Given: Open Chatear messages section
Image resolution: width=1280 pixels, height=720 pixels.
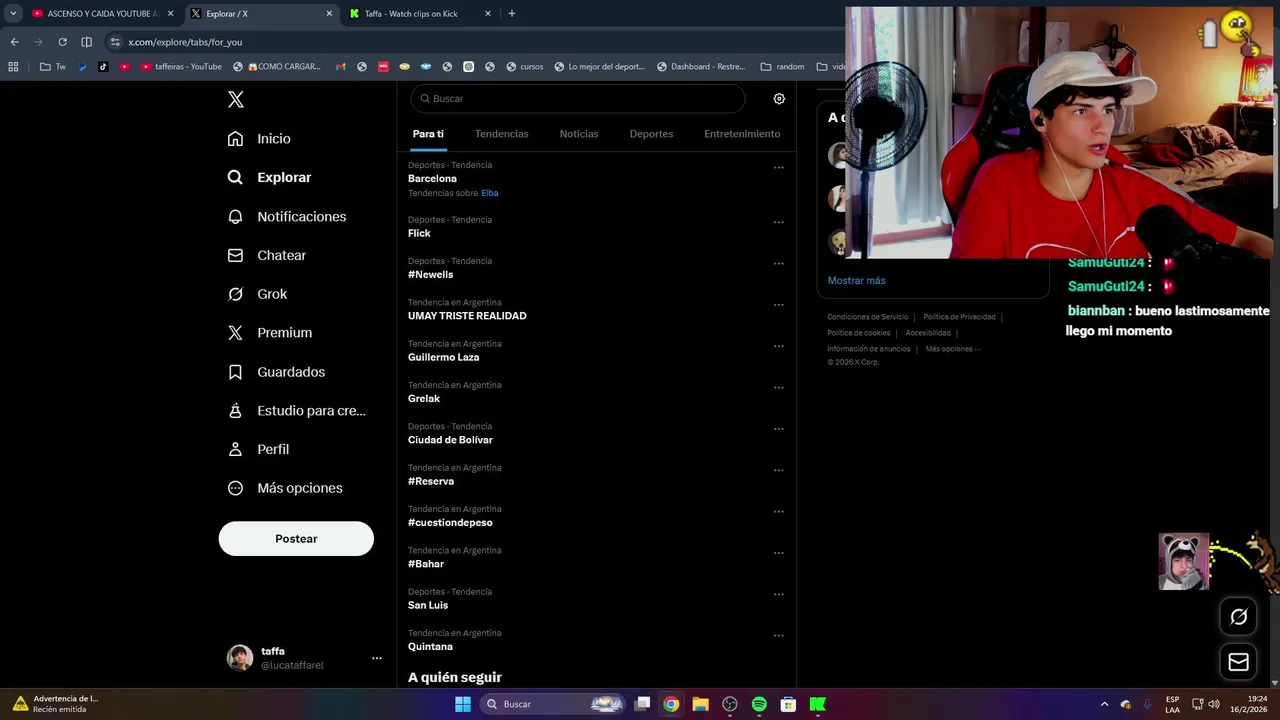Looking at the screenshot, I should 266,255.
